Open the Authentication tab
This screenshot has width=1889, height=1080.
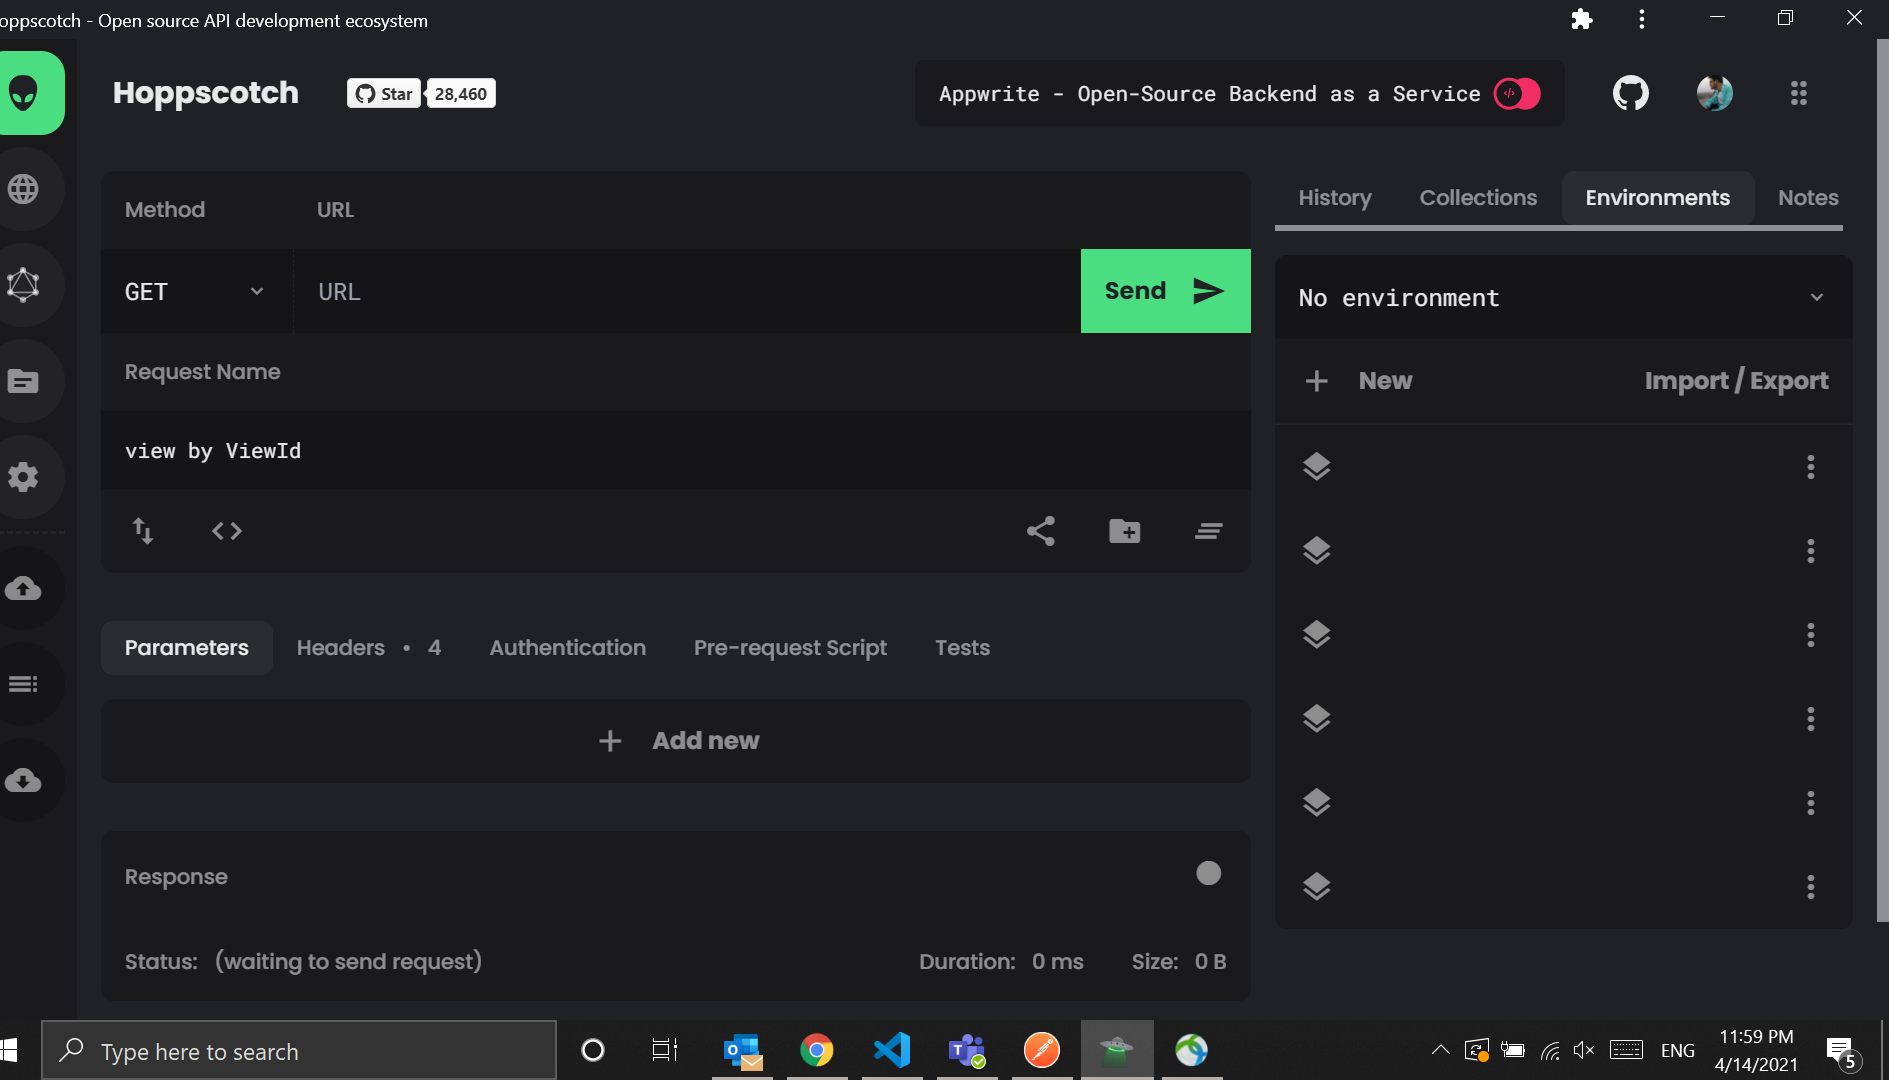pyautogui.click(x=568, y=648)
